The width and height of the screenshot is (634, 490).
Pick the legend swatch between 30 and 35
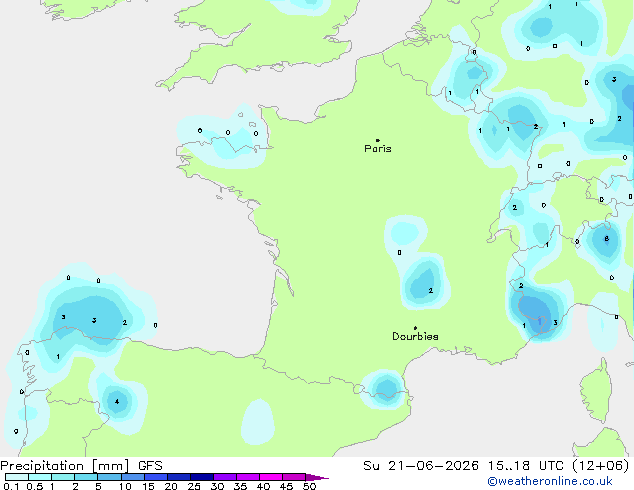(x=225, y=477)
